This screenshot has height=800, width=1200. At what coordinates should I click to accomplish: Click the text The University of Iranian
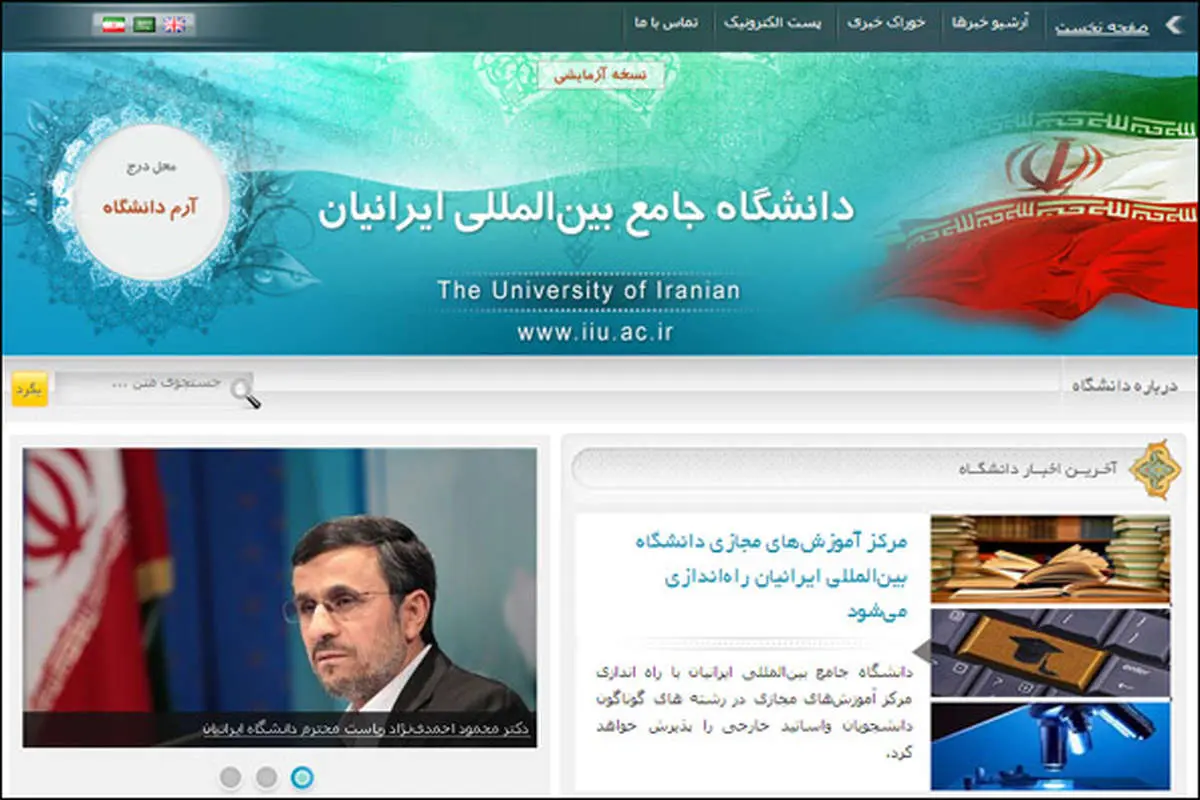[x=589, y=291]
